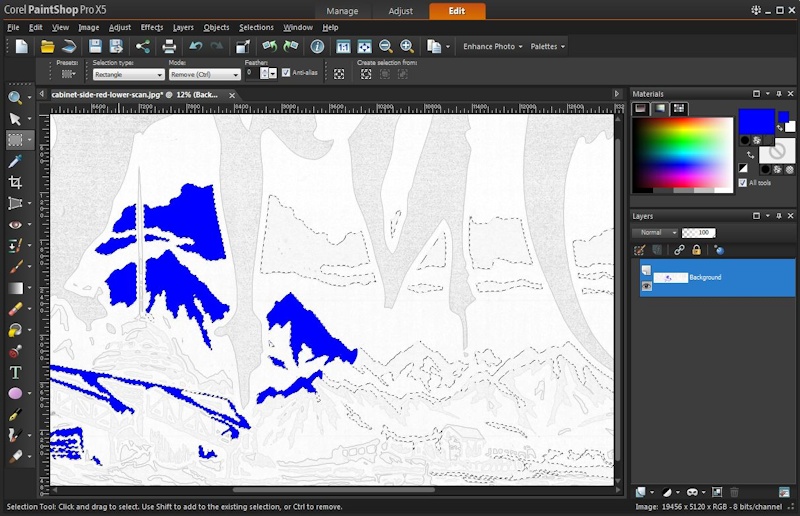
Task: Open the Palettes button
Action: click(547, 46)
